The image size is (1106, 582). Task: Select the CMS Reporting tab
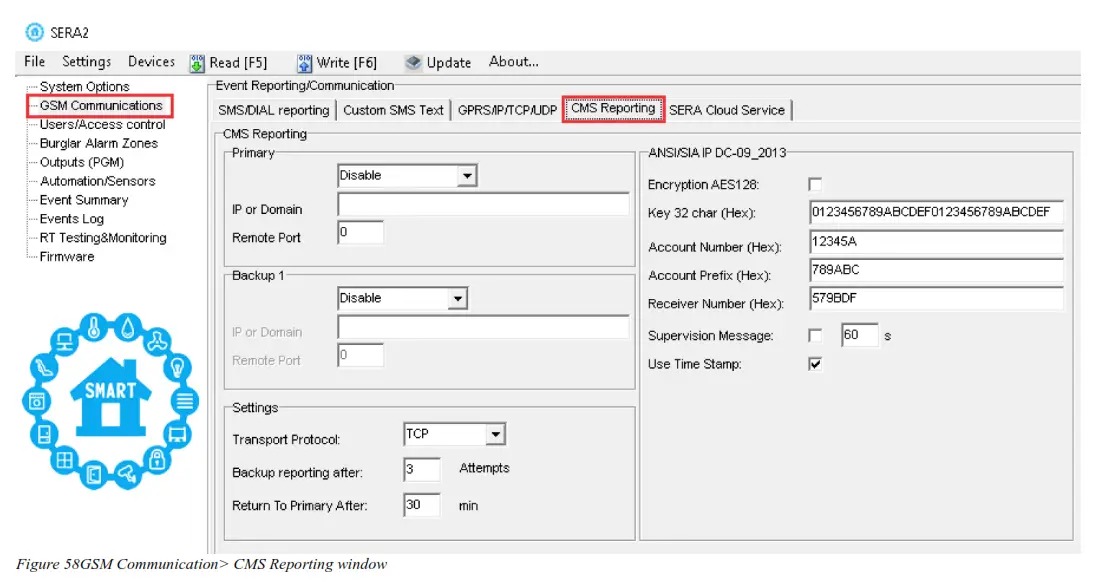[x=613, y=109]
